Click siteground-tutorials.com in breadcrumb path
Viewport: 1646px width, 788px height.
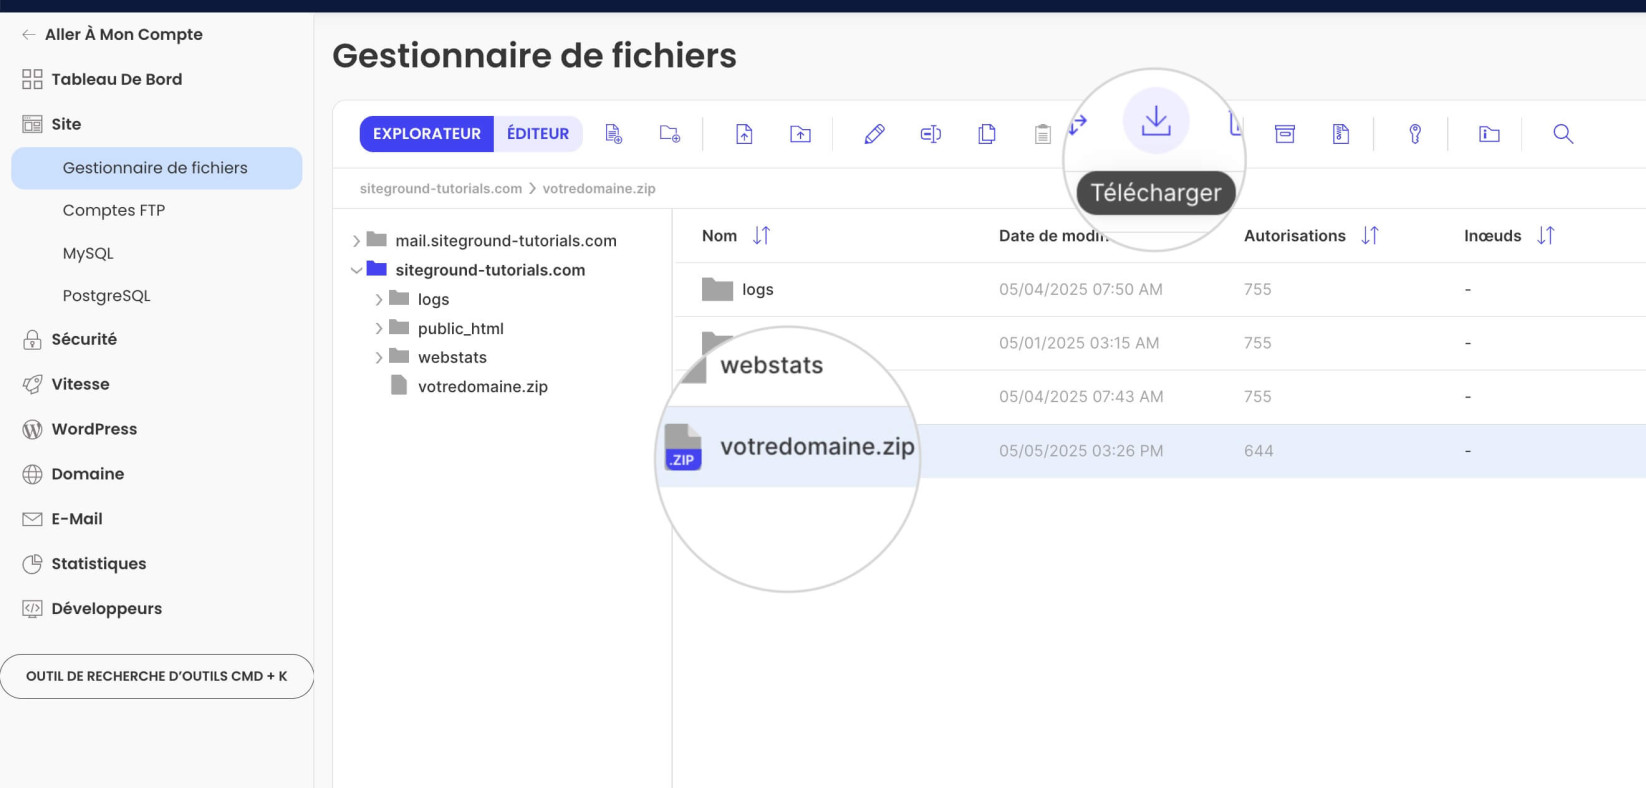coord(441,188)
